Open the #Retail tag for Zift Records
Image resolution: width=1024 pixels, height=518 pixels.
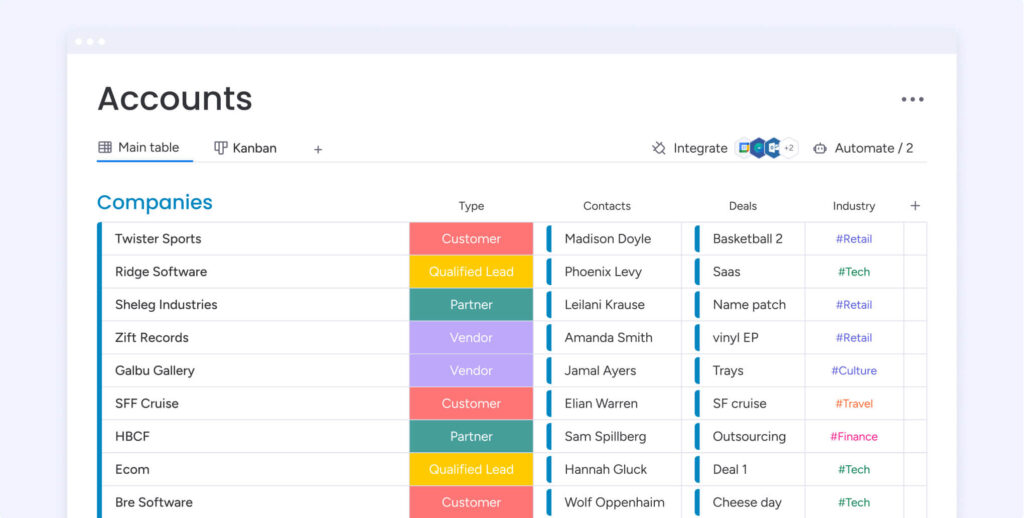pyautogui.click(x=854, y=338)
